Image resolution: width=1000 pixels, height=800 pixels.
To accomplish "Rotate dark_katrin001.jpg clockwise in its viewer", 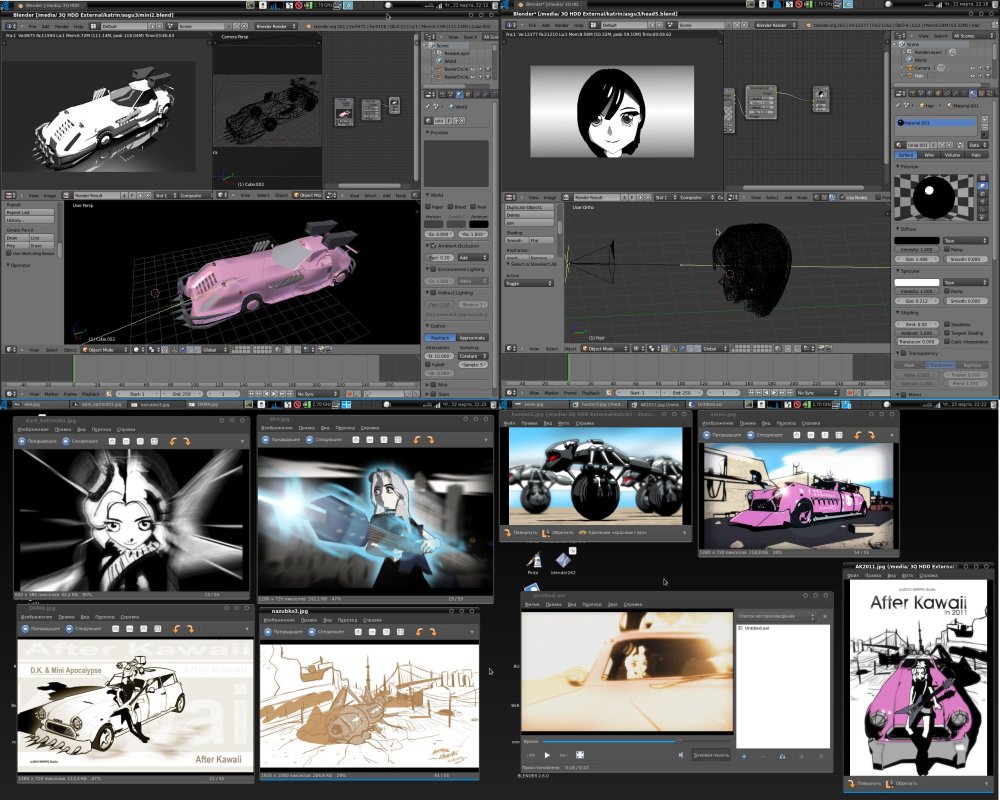I will (186, 441).
